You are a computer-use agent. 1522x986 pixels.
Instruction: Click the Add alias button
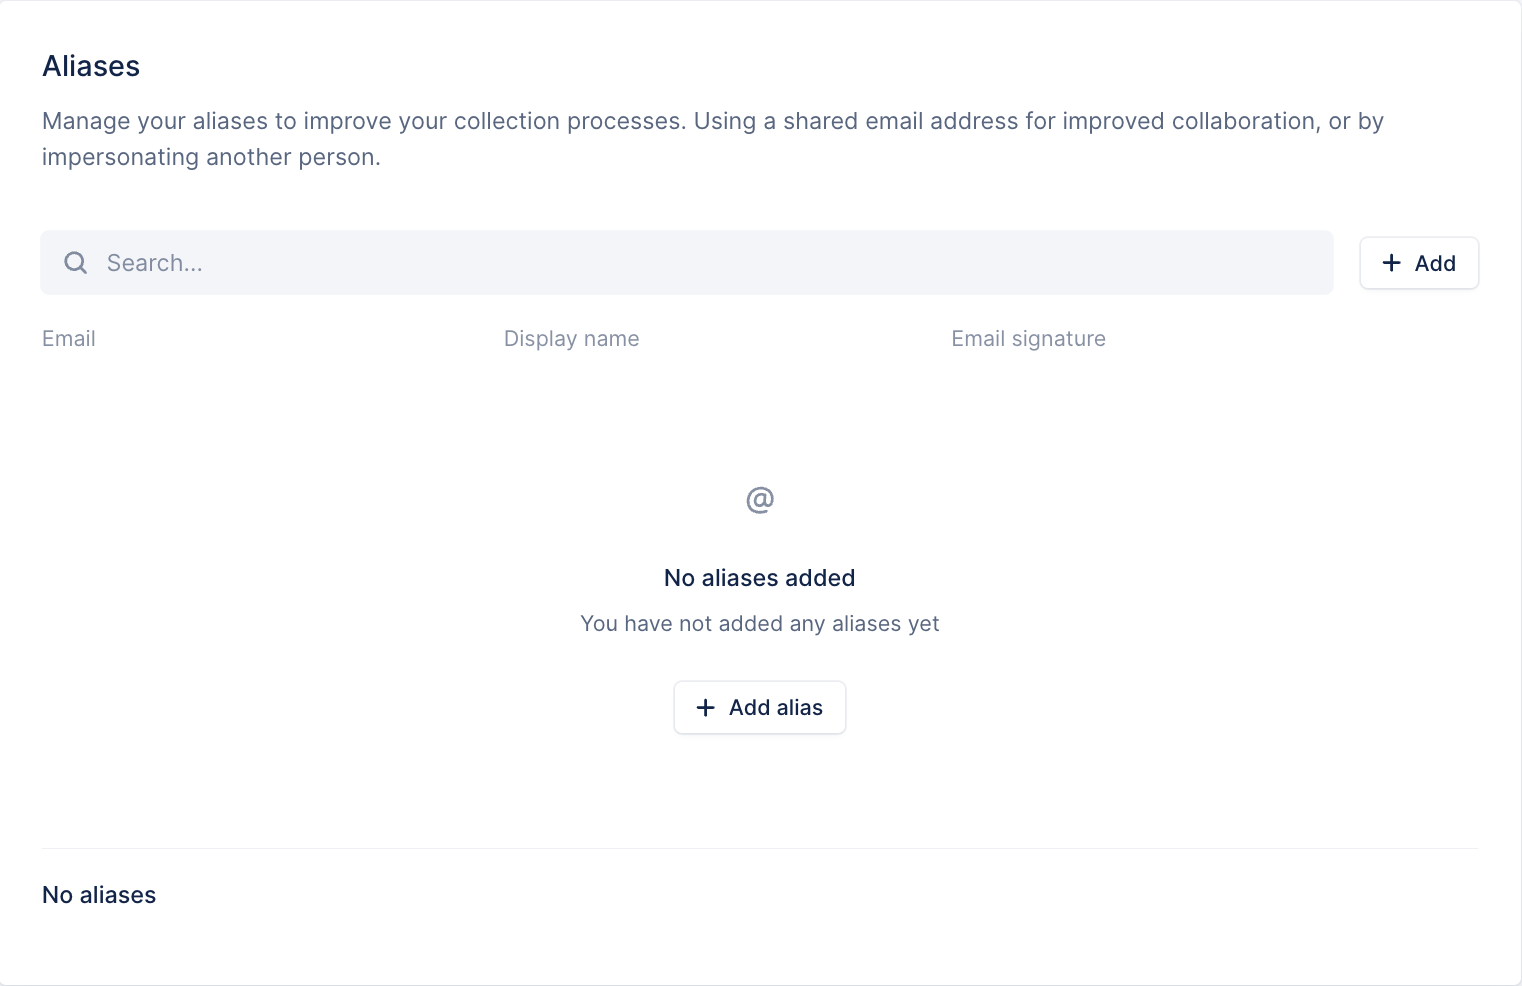pos(759,707)
